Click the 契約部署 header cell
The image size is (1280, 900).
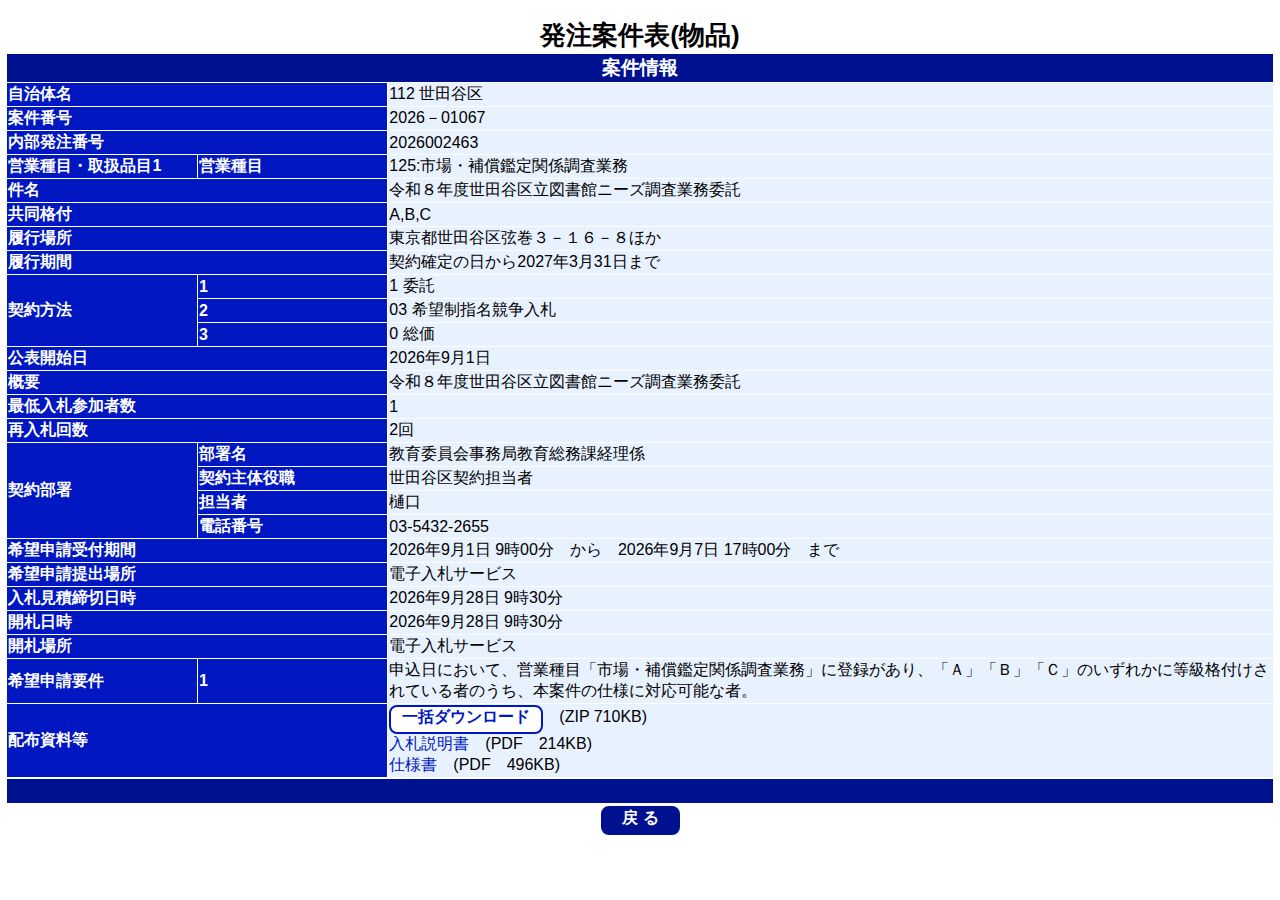click(102, 490)
